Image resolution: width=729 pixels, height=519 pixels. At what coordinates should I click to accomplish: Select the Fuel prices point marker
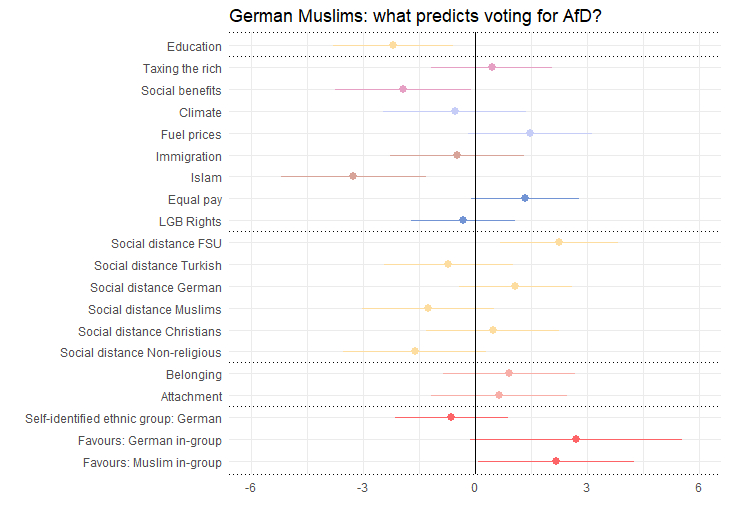coord(530,133)
